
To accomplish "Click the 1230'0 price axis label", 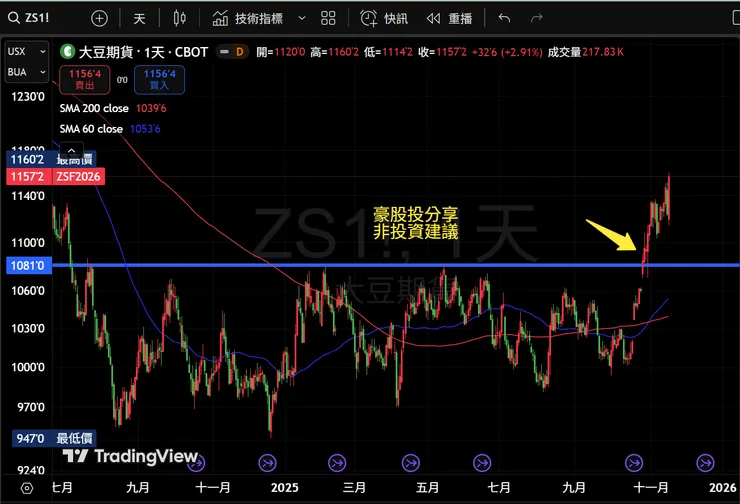I will pos(28,97).
